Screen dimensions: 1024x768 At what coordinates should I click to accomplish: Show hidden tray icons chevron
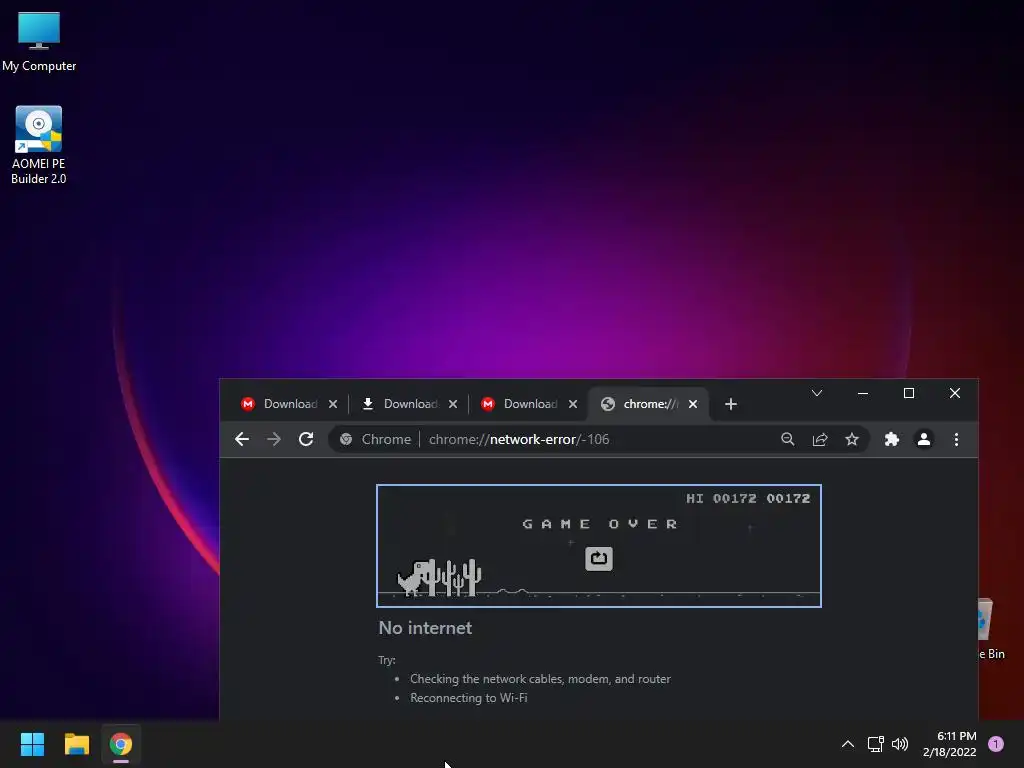pos(848,744)
